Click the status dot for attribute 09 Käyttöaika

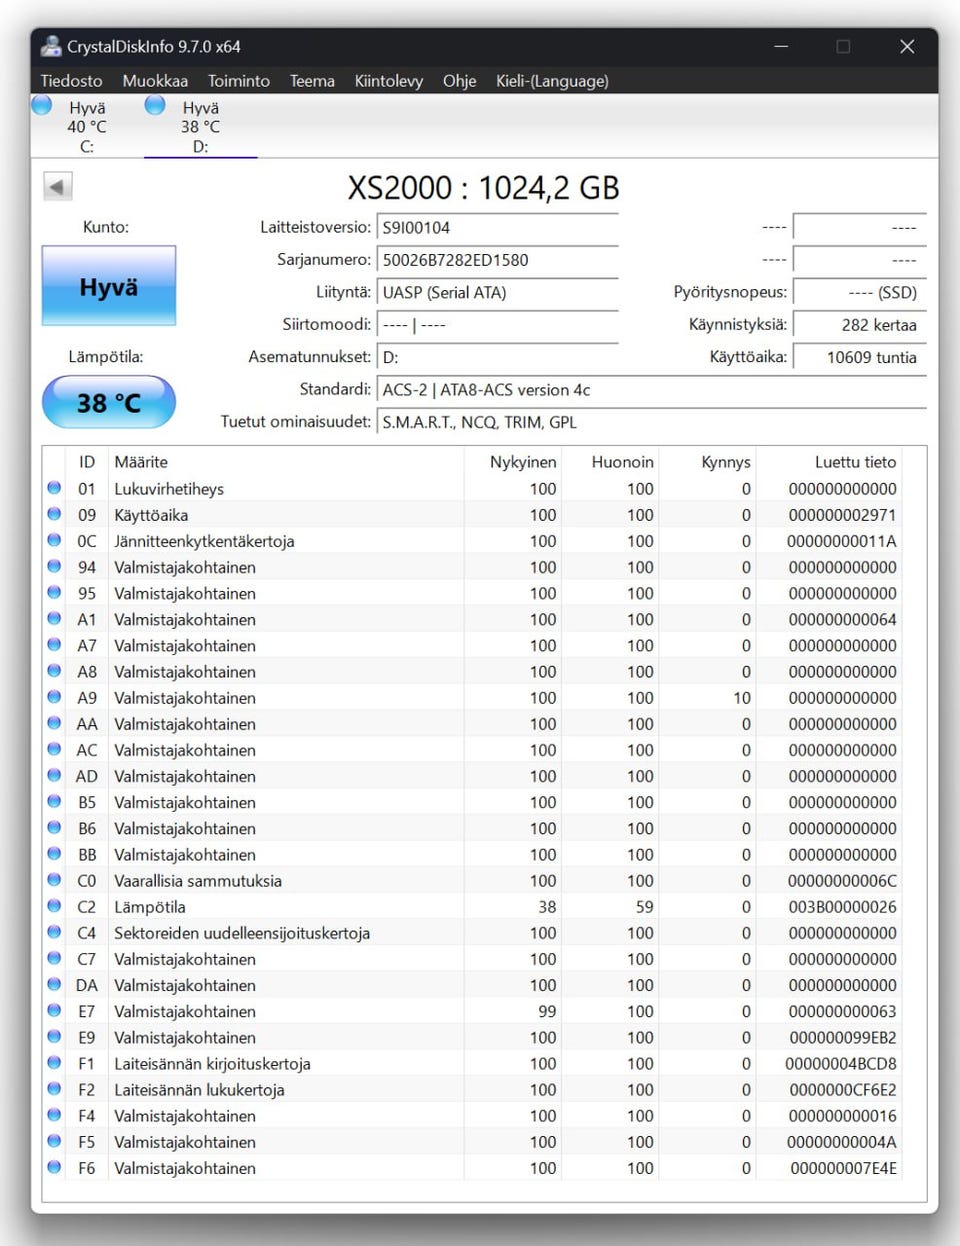point(54,514)
